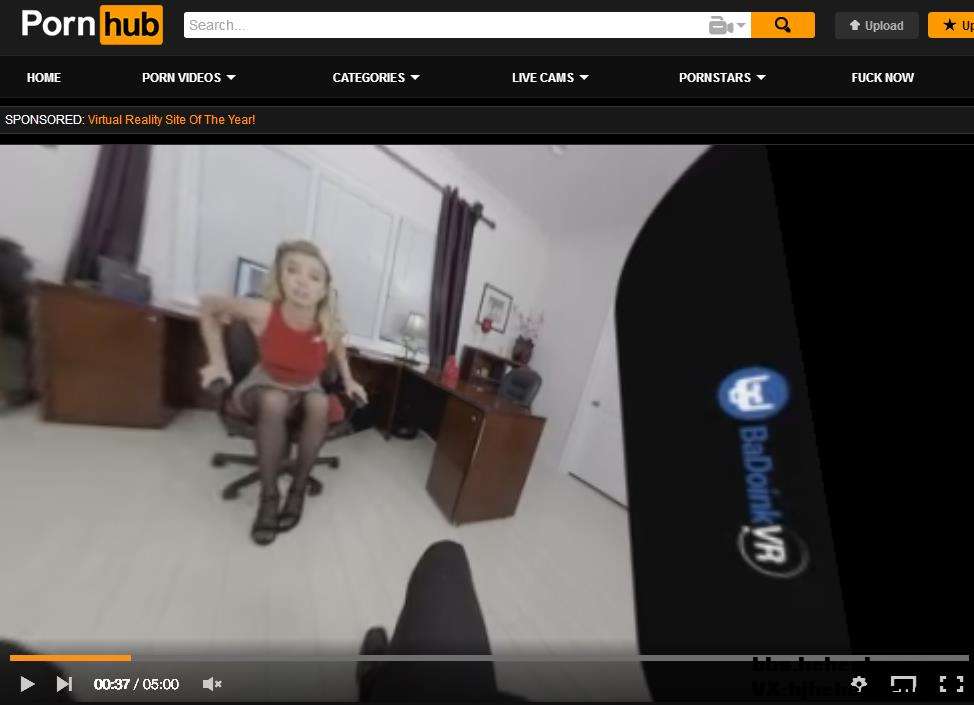This screenshot has height=705, width=974.
Task: Expand the Live Cams dropdown menu
Action: click(x=550, y=77)
